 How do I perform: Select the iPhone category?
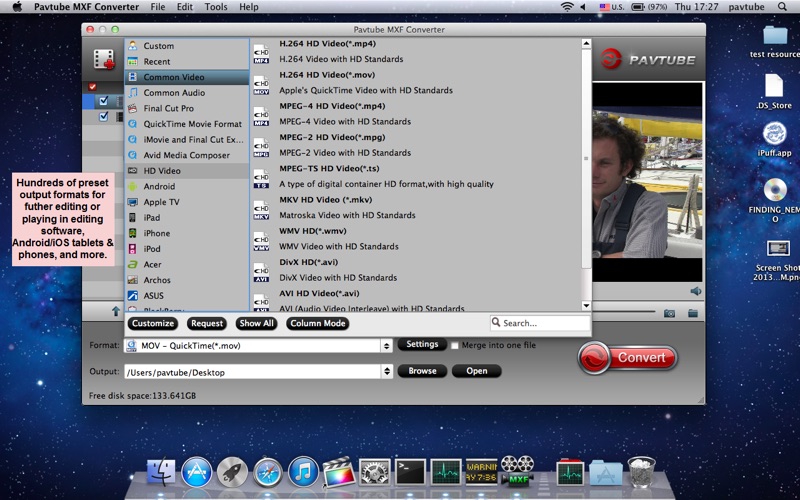(x=187, y=233)
